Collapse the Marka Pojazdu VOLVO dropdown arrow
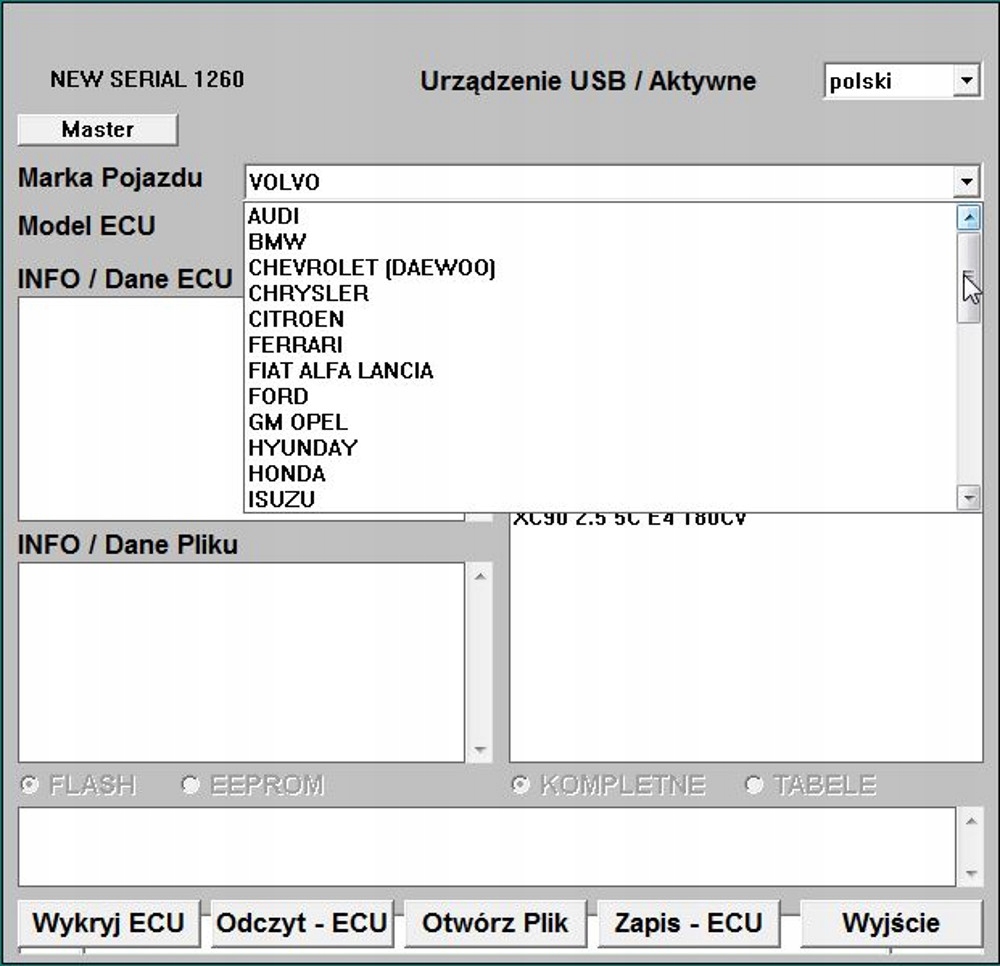 point(966,182)
